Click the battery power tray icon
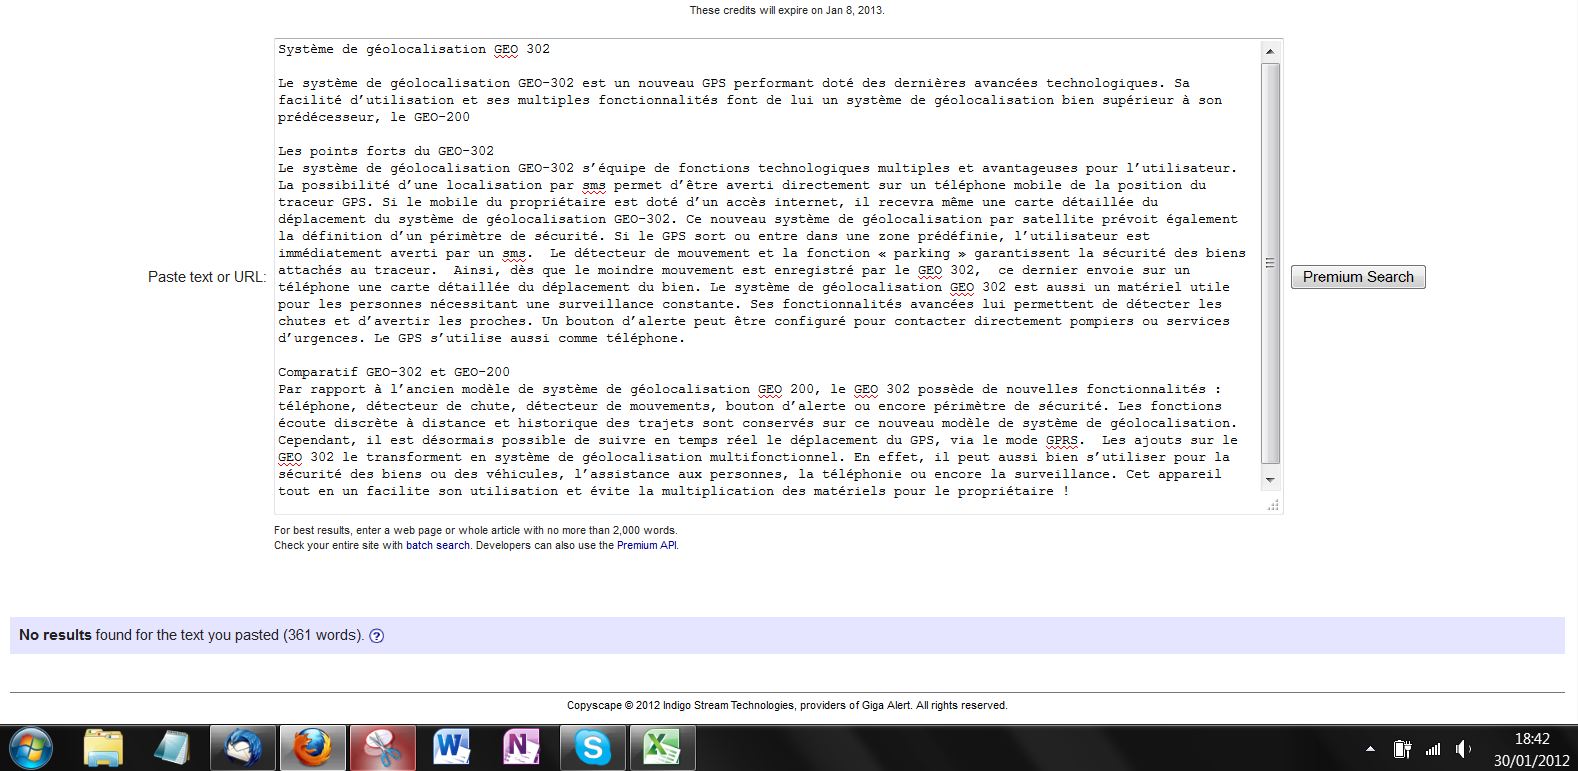Viewport: 1578px width, 771px height. [x=1402, y=749]
